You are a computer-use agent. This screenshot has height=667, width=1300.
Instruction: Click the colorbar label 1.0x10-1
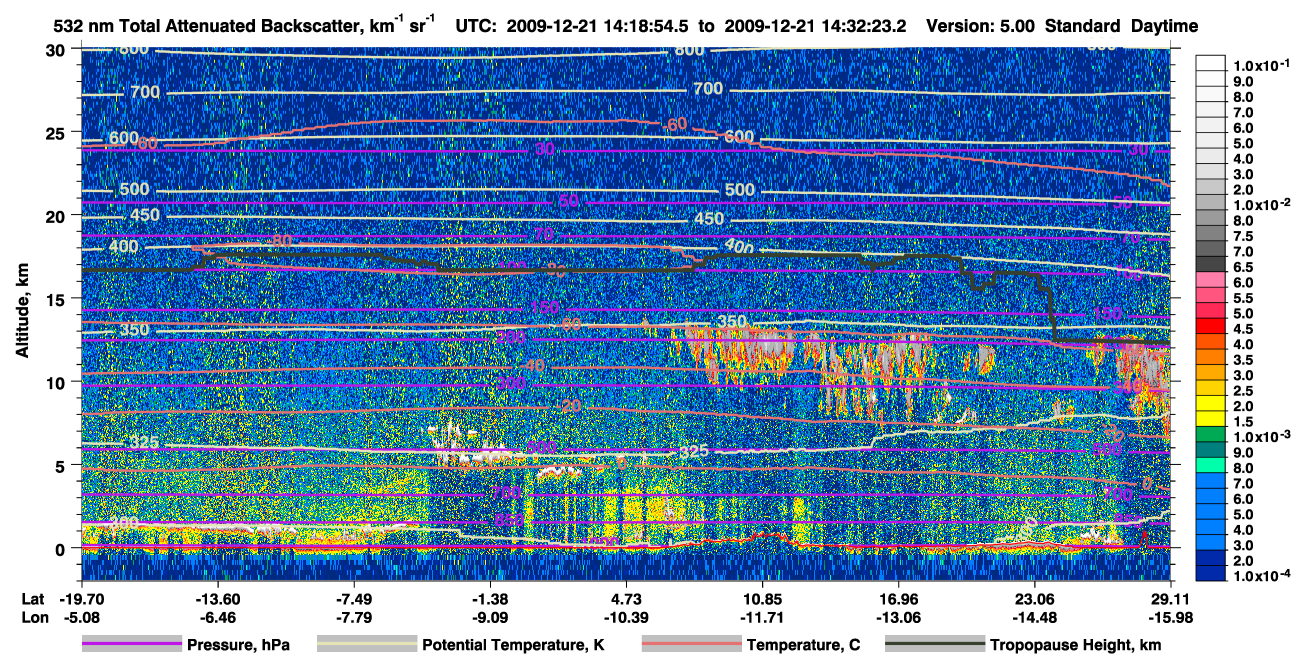[x=1260, y=65]
